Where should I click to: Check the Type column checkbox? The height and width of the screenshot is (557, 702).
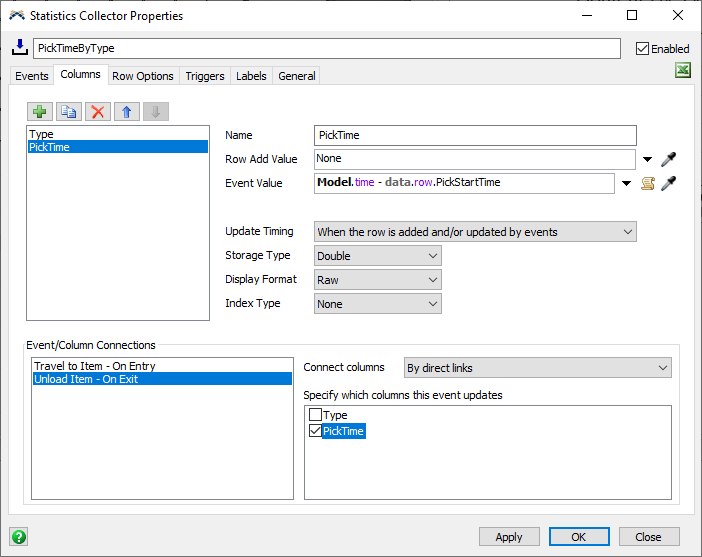click(316, 415)
